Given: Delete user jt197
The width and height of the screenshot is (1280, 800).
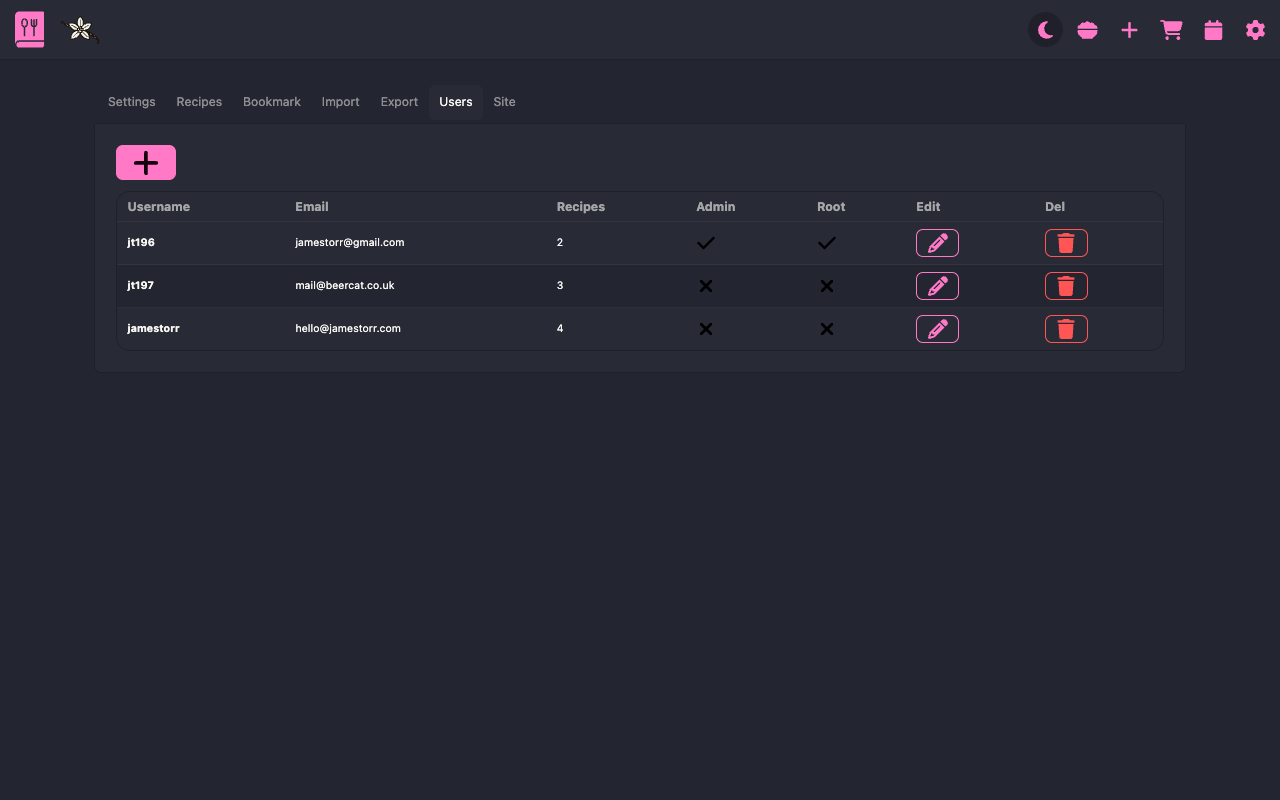Looking at the screenshot, I should coord(1066,286).
